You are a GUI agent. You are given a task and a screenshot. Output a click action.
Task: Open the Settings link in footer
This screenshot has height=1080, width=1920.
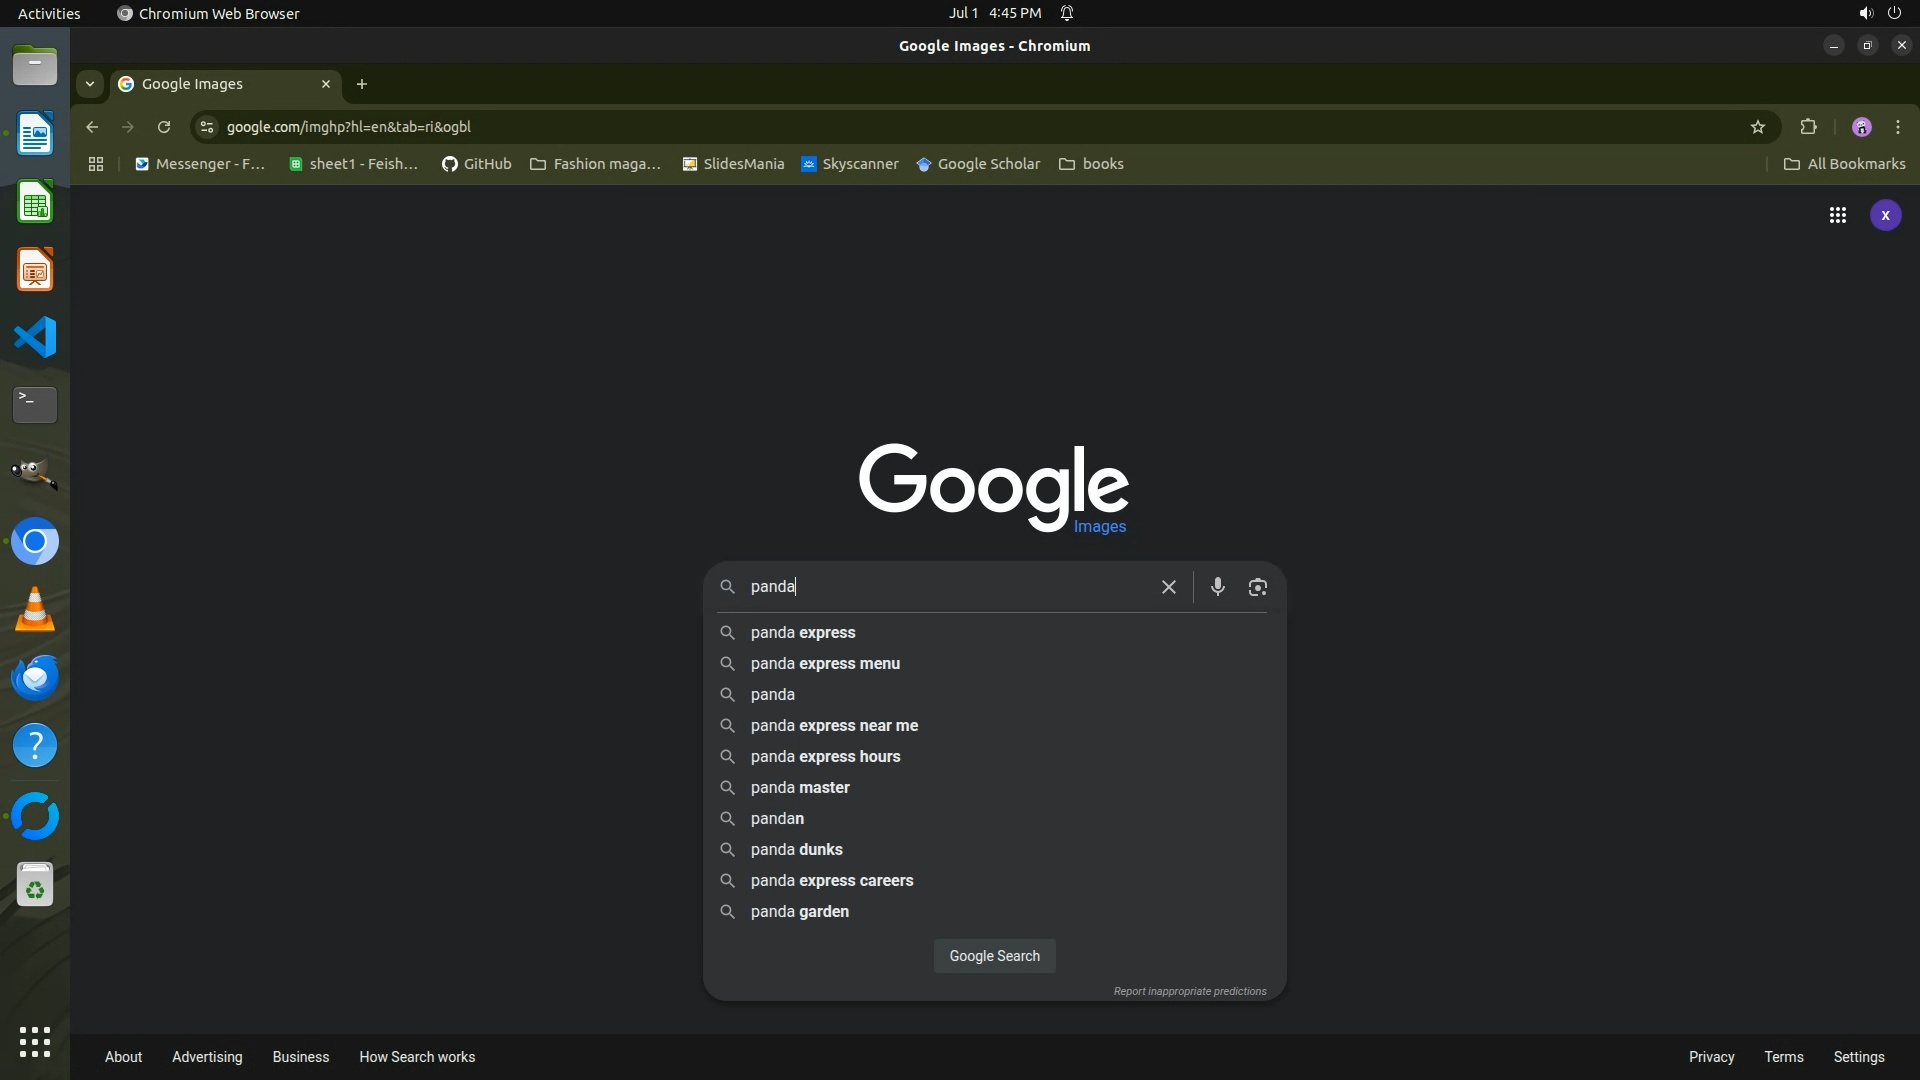coord(1858,1057)
